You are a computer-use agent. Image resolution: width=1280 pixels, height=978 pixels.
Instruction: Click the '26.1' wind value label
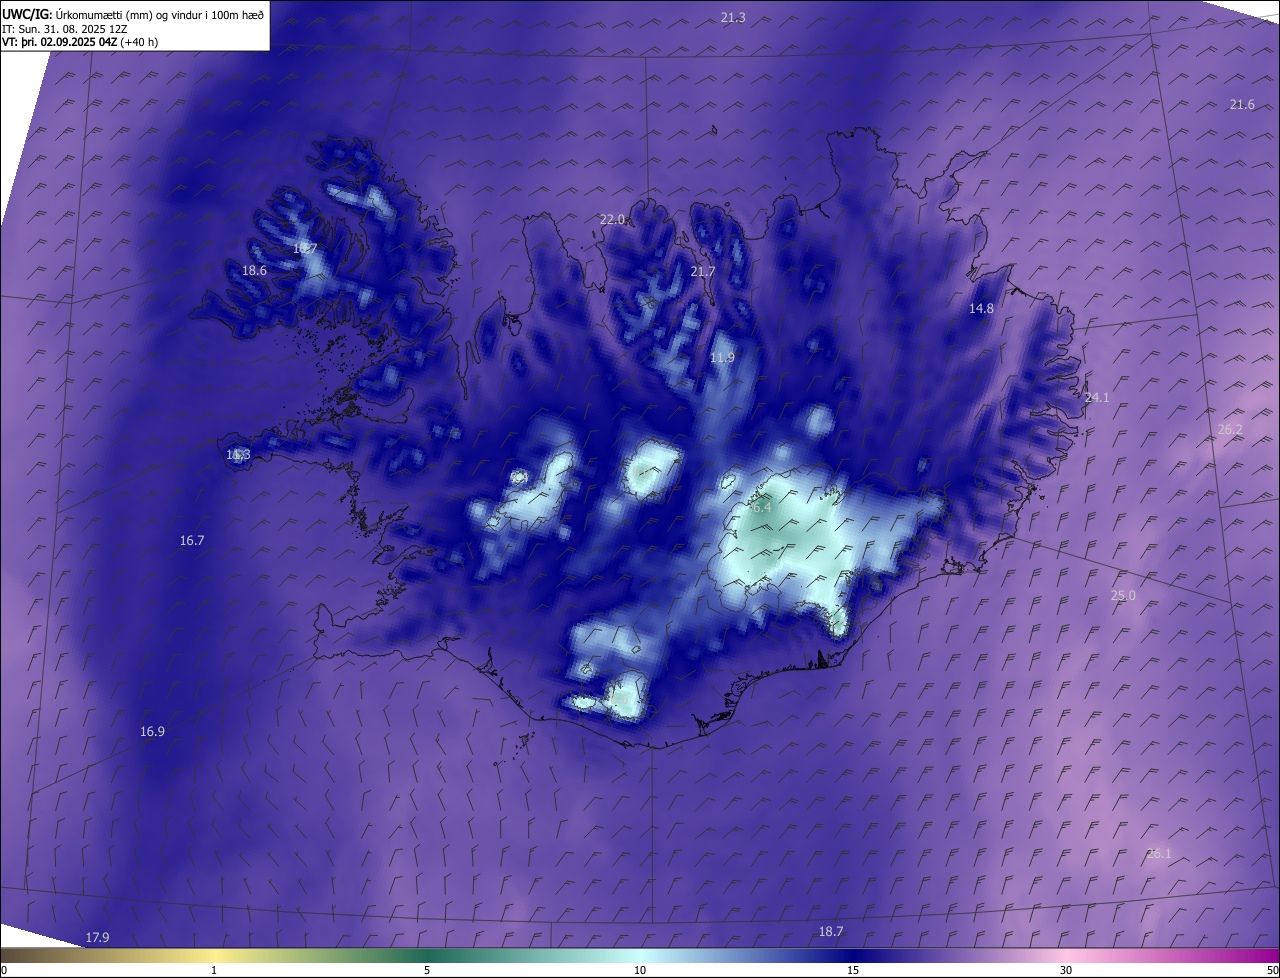point(1158,854)
